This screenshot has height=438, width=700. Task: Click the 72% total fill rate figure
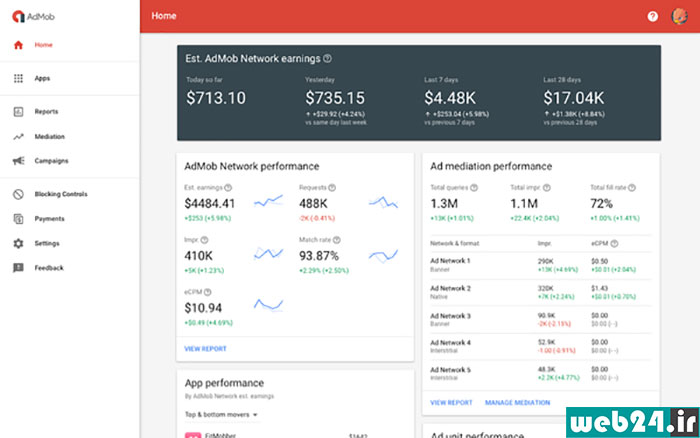(601, 204)
